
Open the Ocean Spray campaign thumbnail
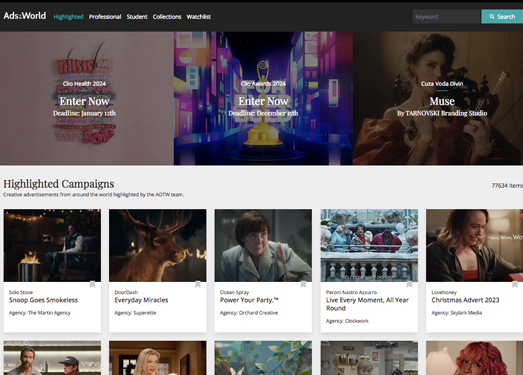pyautogui.click(x=263, y=245)
